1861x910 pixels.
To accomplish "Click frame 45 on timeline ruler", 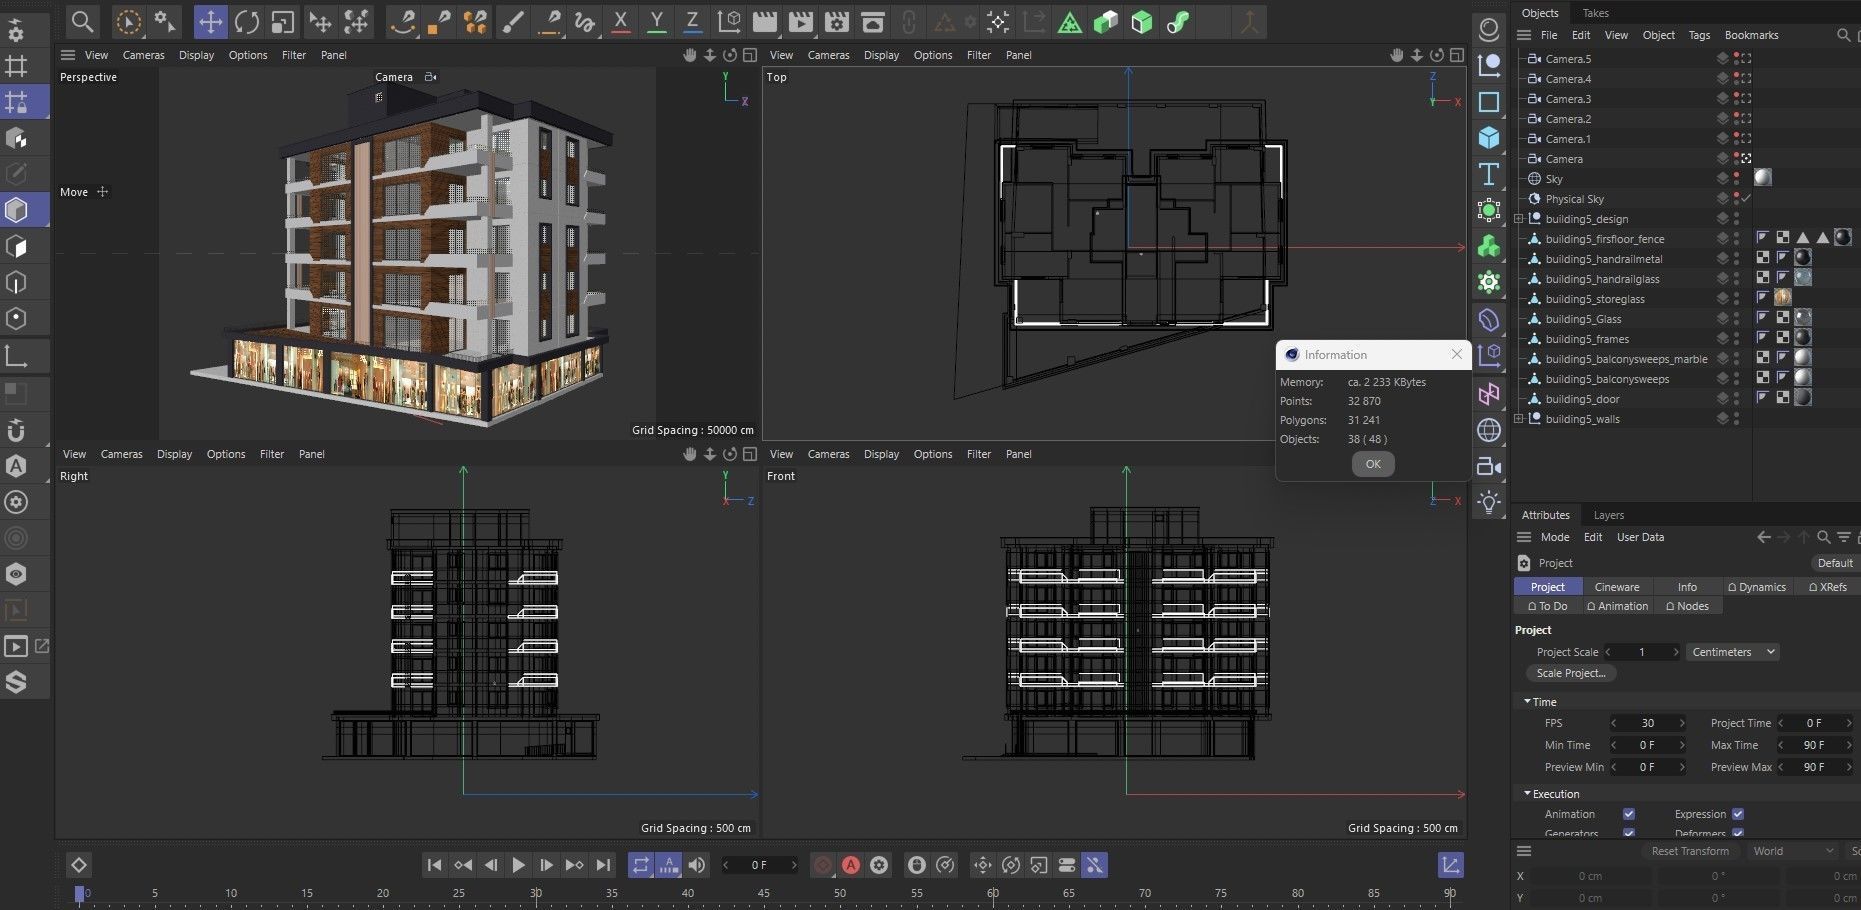I will coord(764,893).
